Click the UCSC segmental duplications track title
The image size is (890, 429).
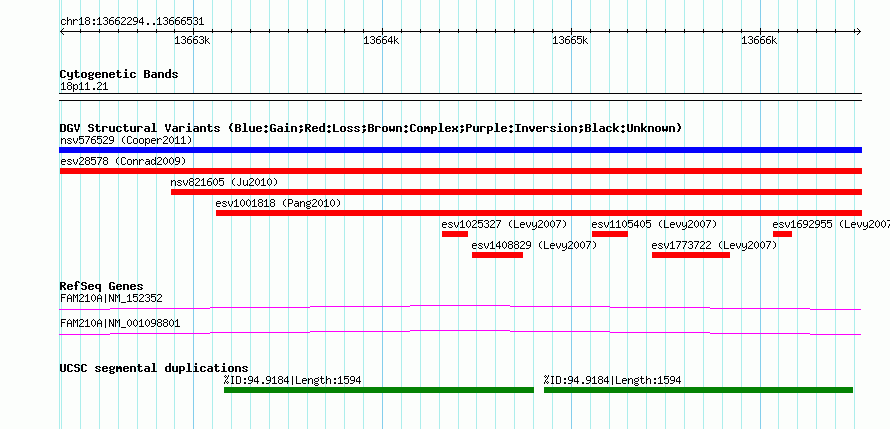point(154,368)
